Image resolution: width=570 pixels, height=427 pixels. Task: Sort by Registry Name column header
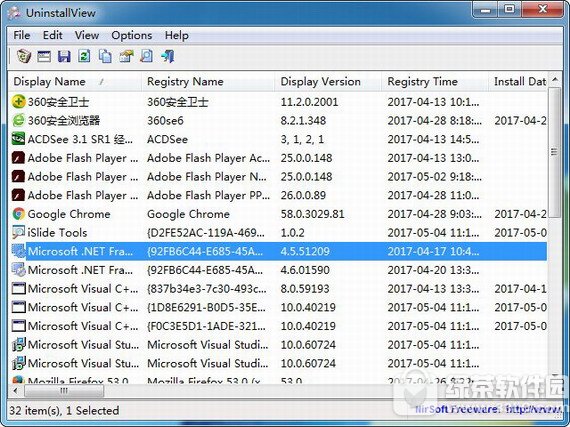point(208,81)
